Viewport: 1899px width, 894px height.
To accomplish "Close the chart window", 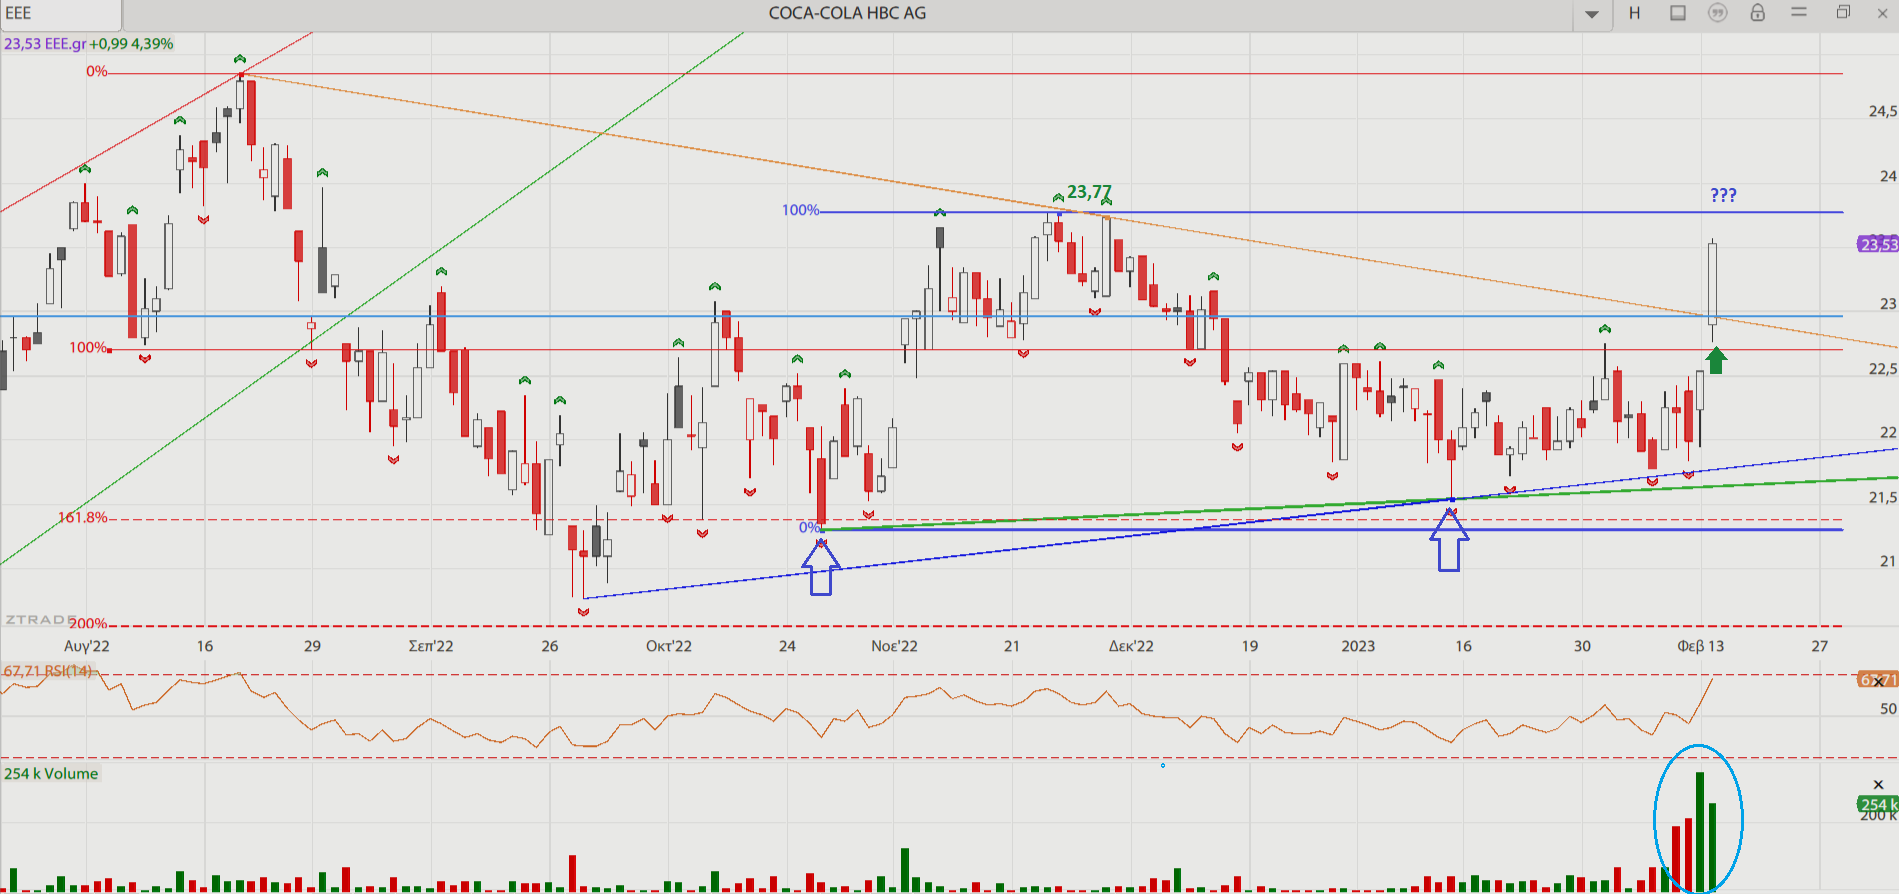I will 1883,13.
